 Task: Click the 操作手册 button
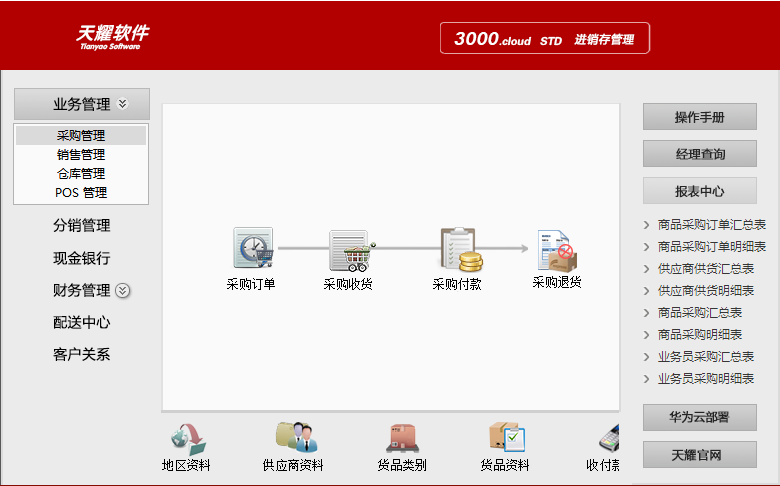[699, 117]
